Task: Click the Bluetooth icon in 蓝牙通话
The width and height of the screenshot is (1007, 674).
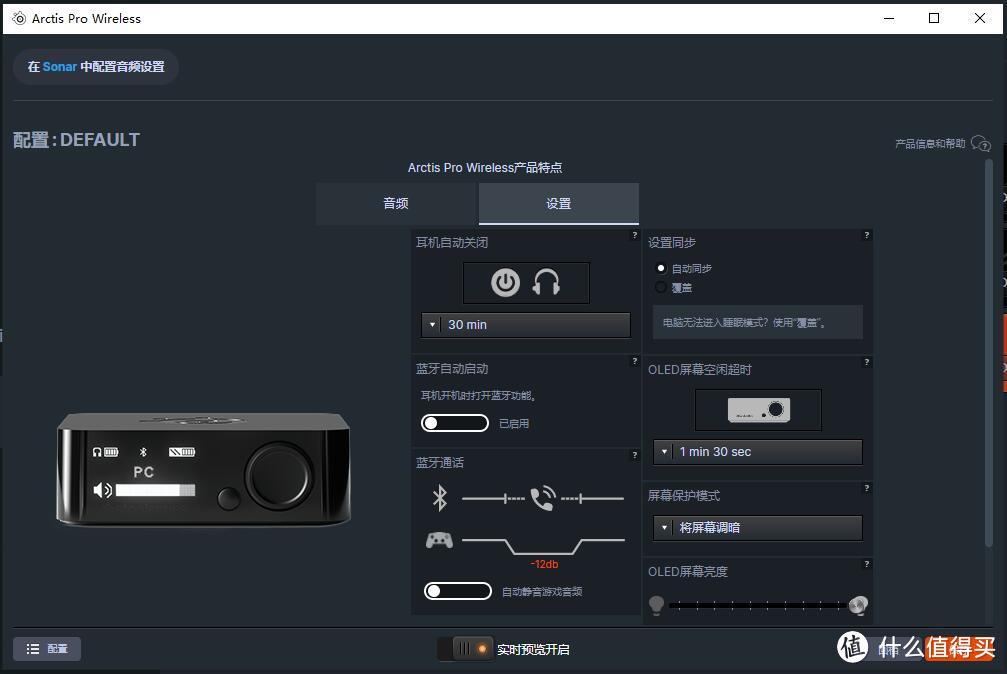Action: pyautogui.click(x=440, y=498)
